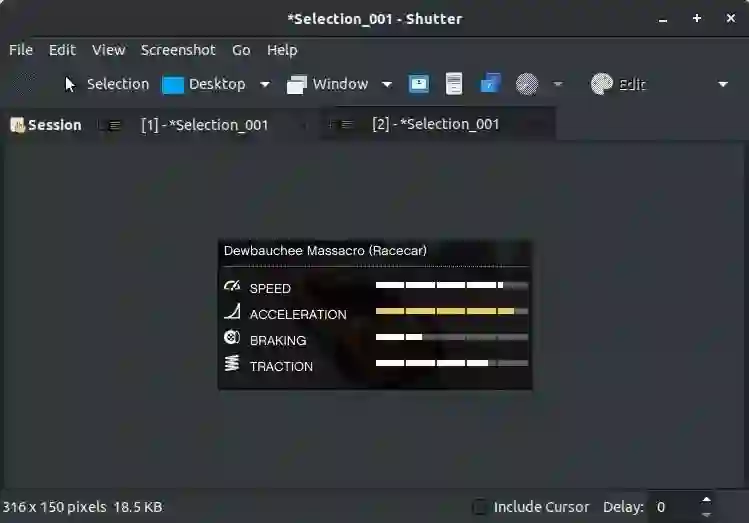Switch to tab [2] - *Selection_001
The image size is (749, 523).
pyautogui.click(x=436, y=124)
